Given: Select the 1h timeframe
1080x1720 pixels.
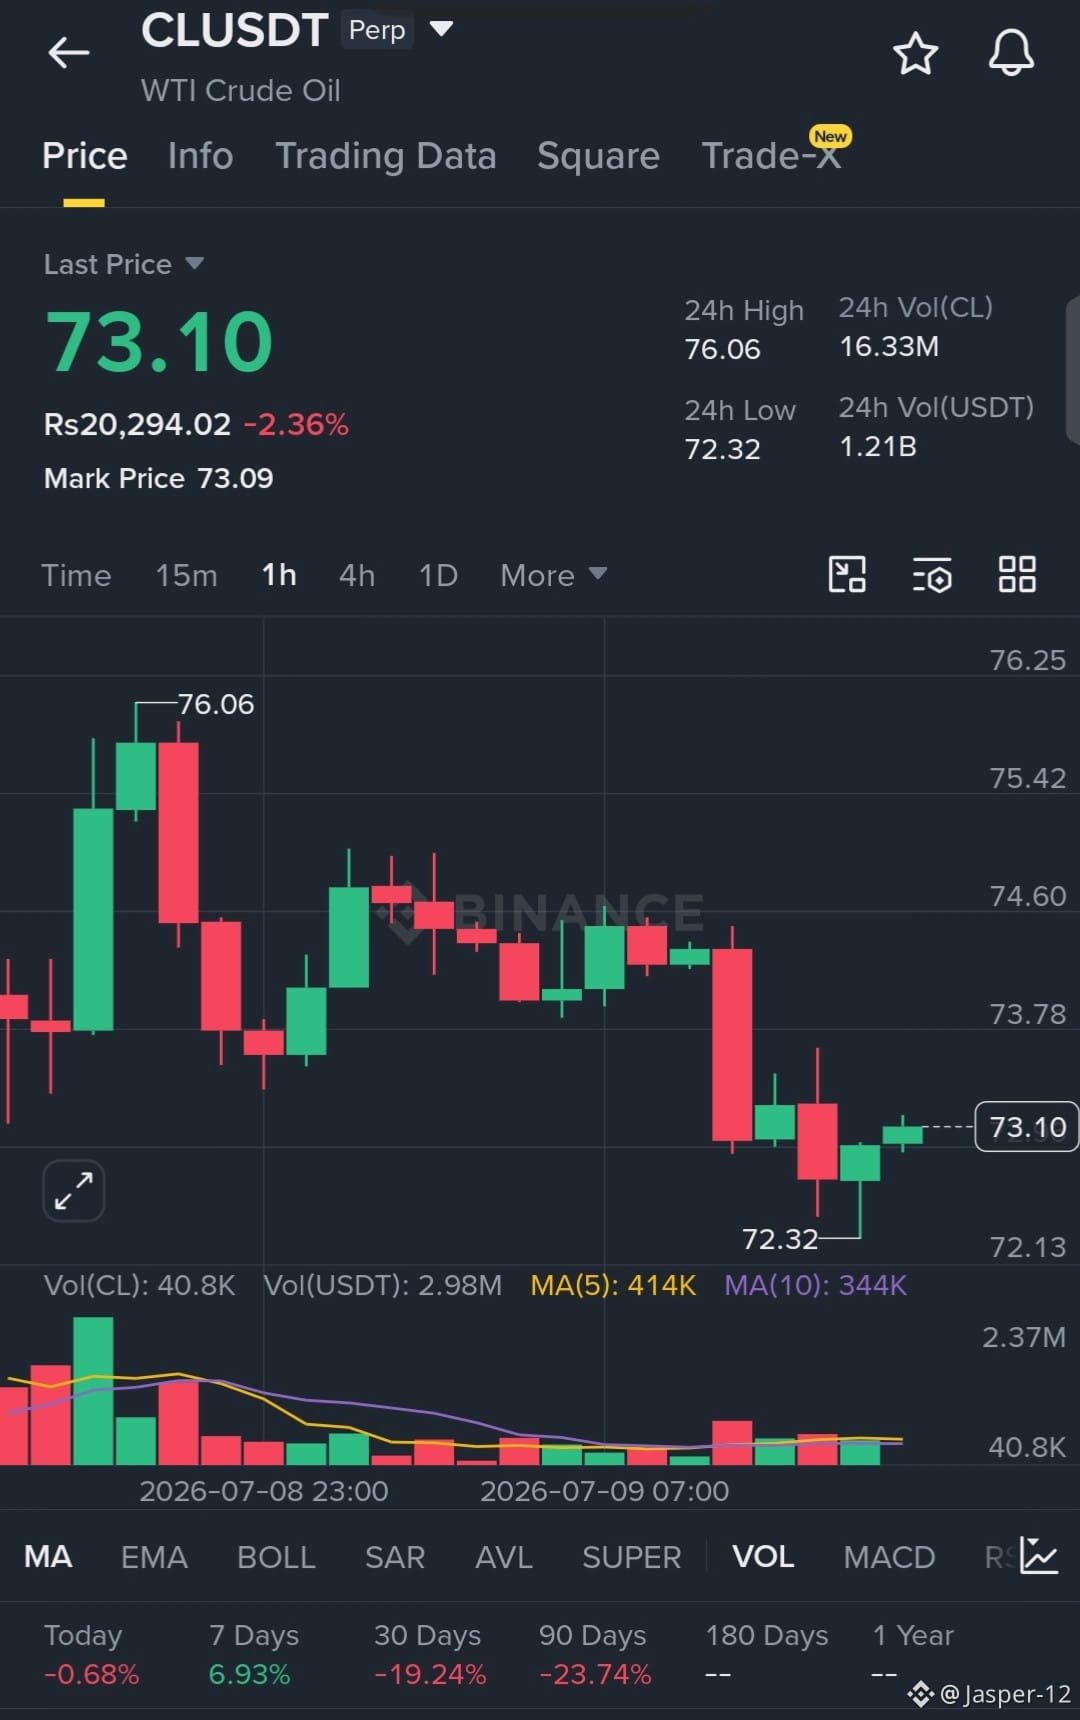Looking at the screenshot, I should [x=279, y=575].
